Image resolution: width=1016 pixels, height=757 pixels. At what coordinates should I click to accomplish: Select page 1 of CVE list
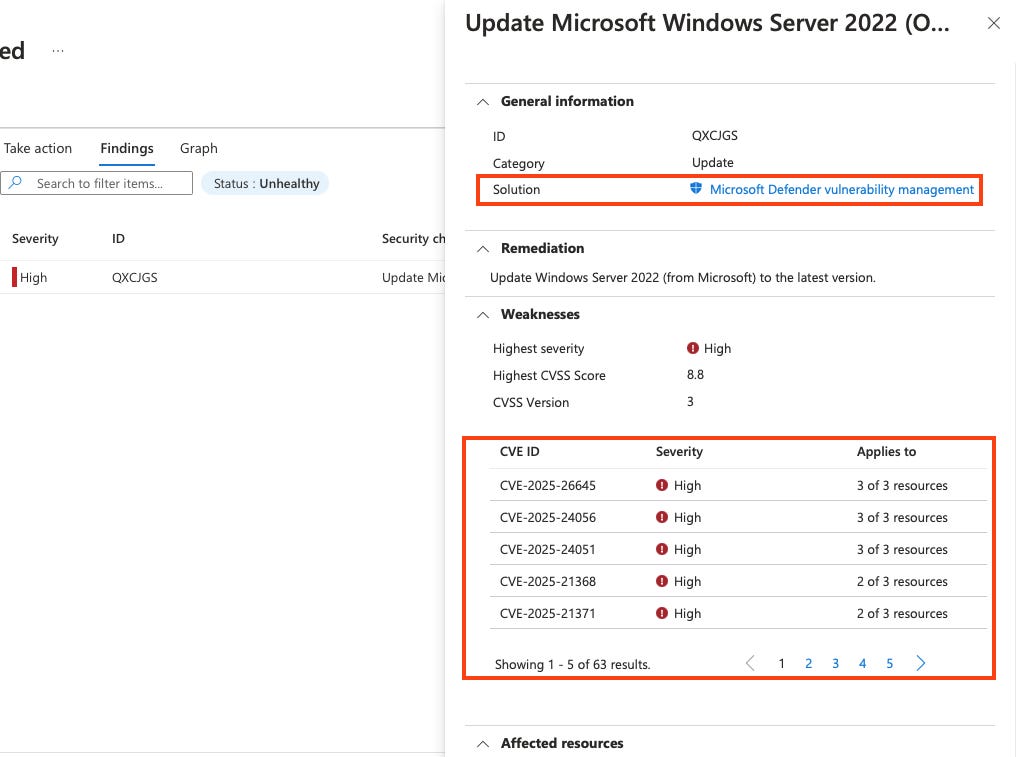tap(781, 663)
